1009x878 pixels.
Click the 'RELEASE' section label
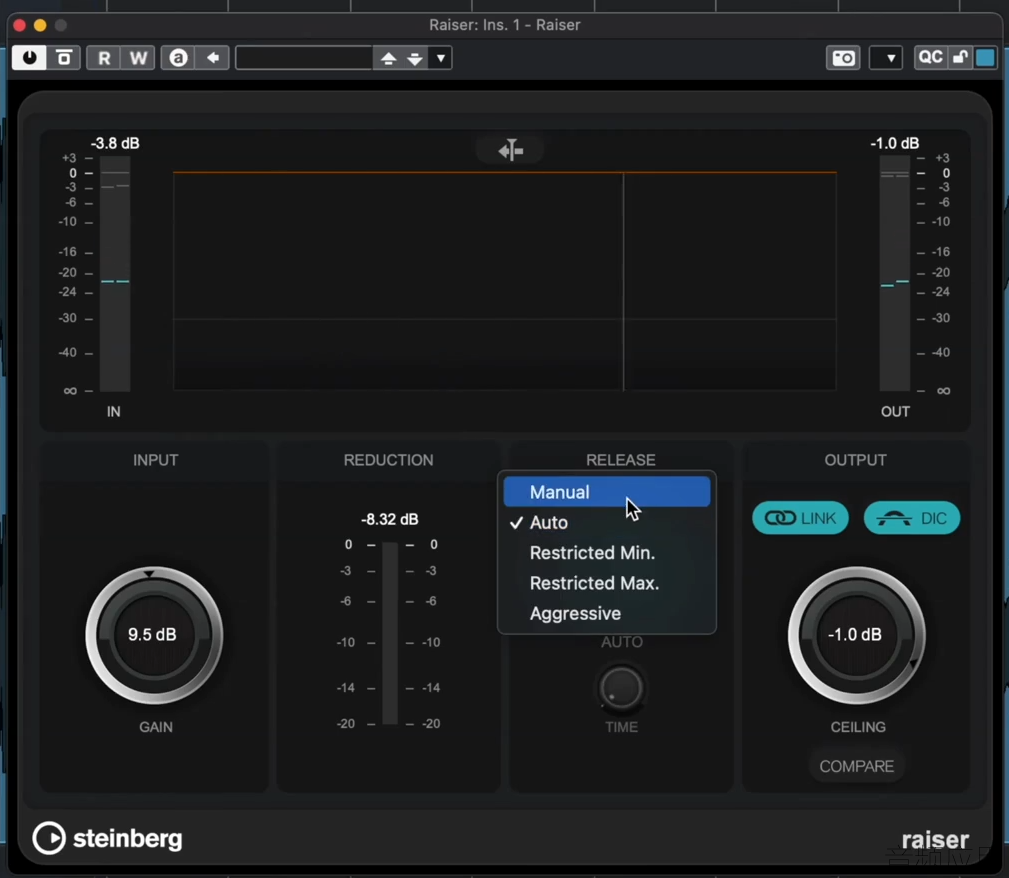[621, 460]
